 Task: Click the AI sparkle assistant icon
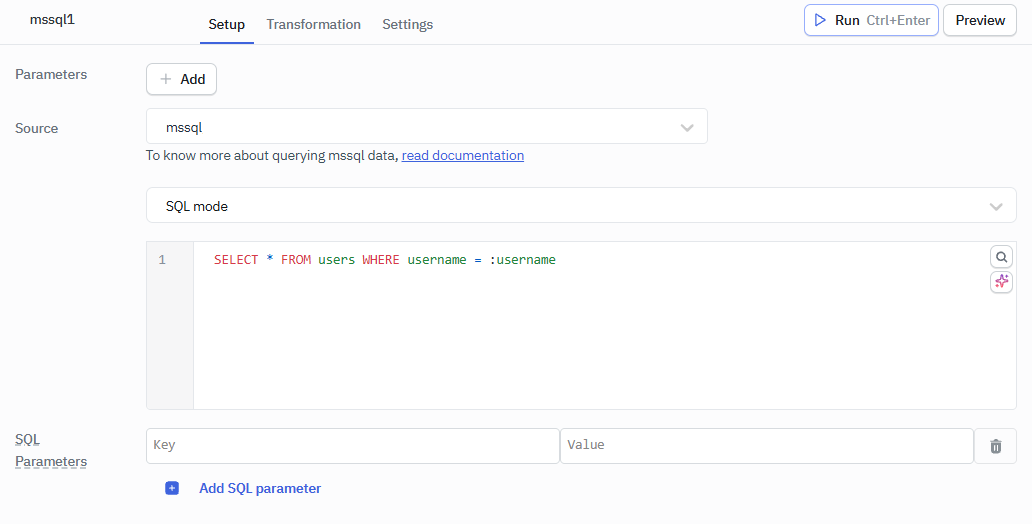click(x=1001, y=282)
